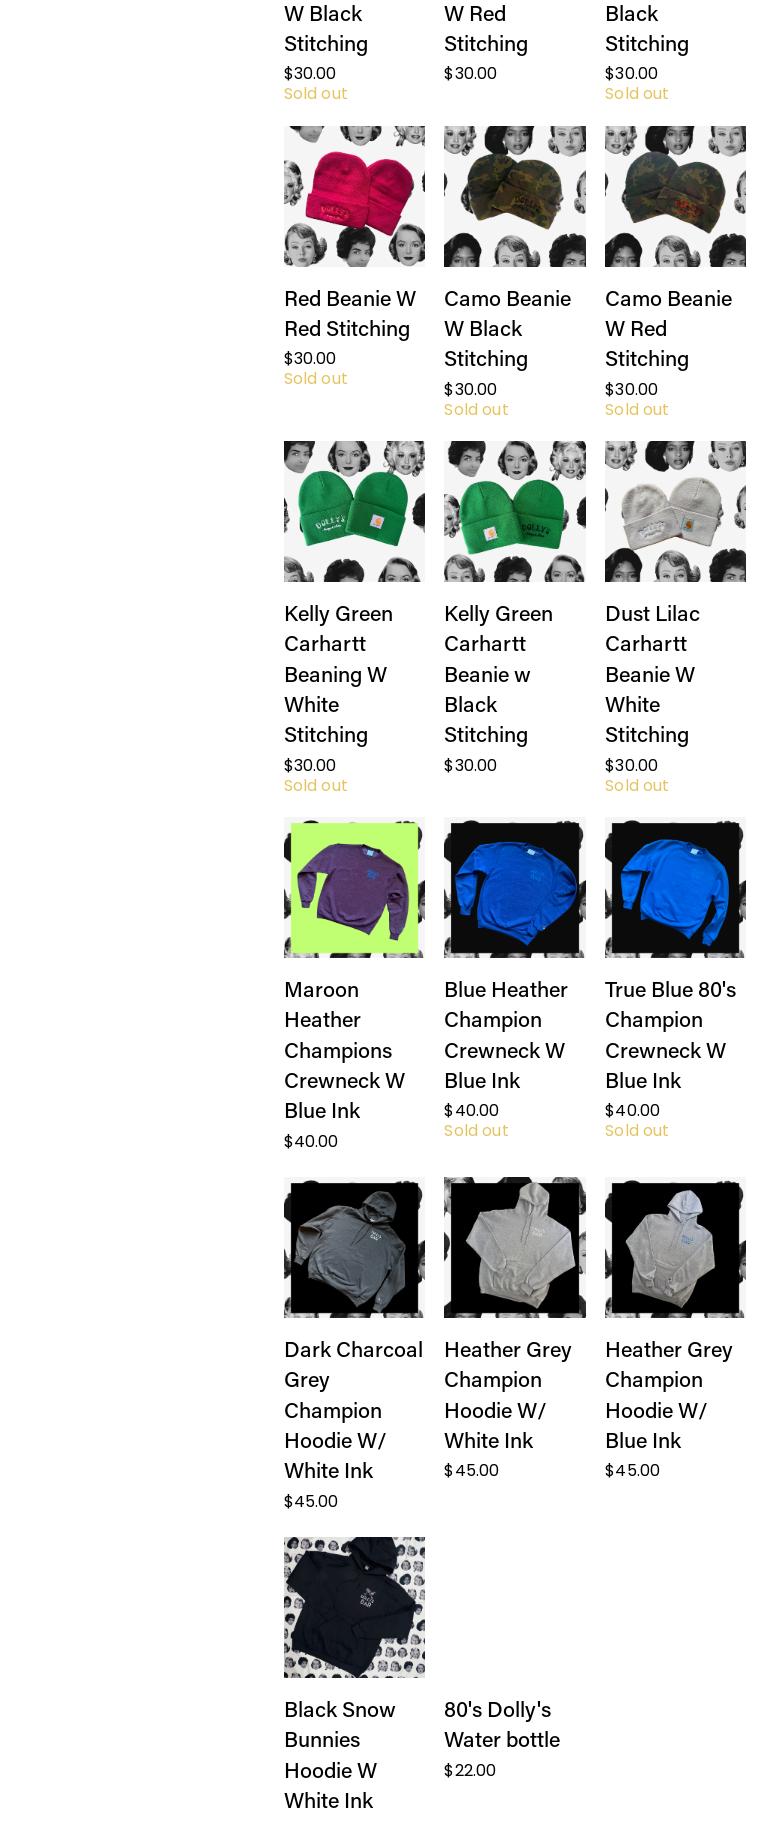Open the Dark Charcoal Grey hoodie image
This screenshot has height=1823, width=770.
(354, 1247)
